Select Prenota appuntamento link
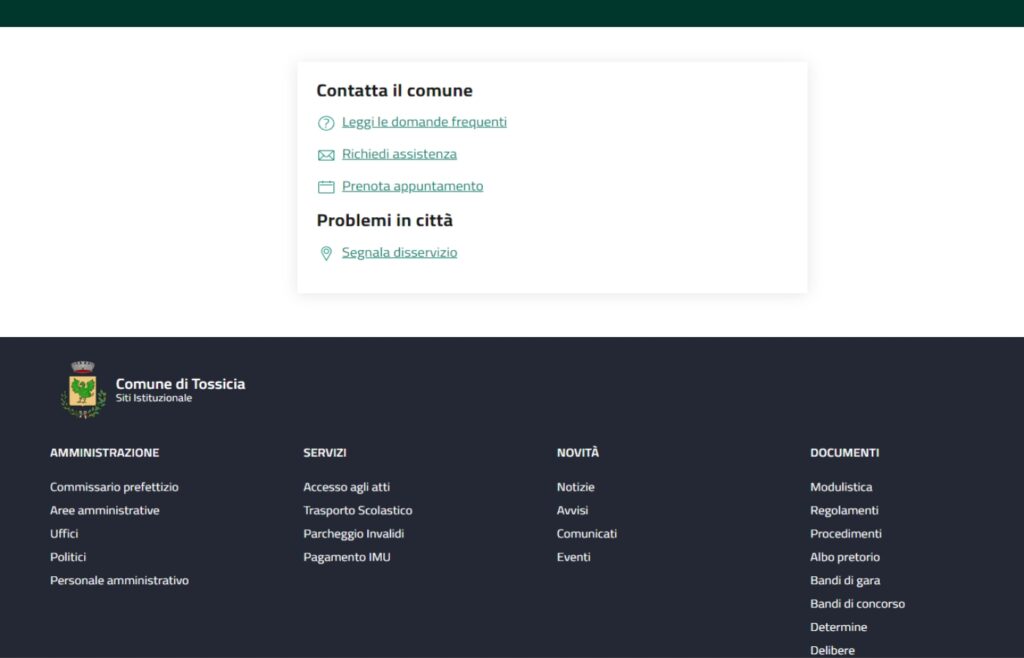 point(412,186)
